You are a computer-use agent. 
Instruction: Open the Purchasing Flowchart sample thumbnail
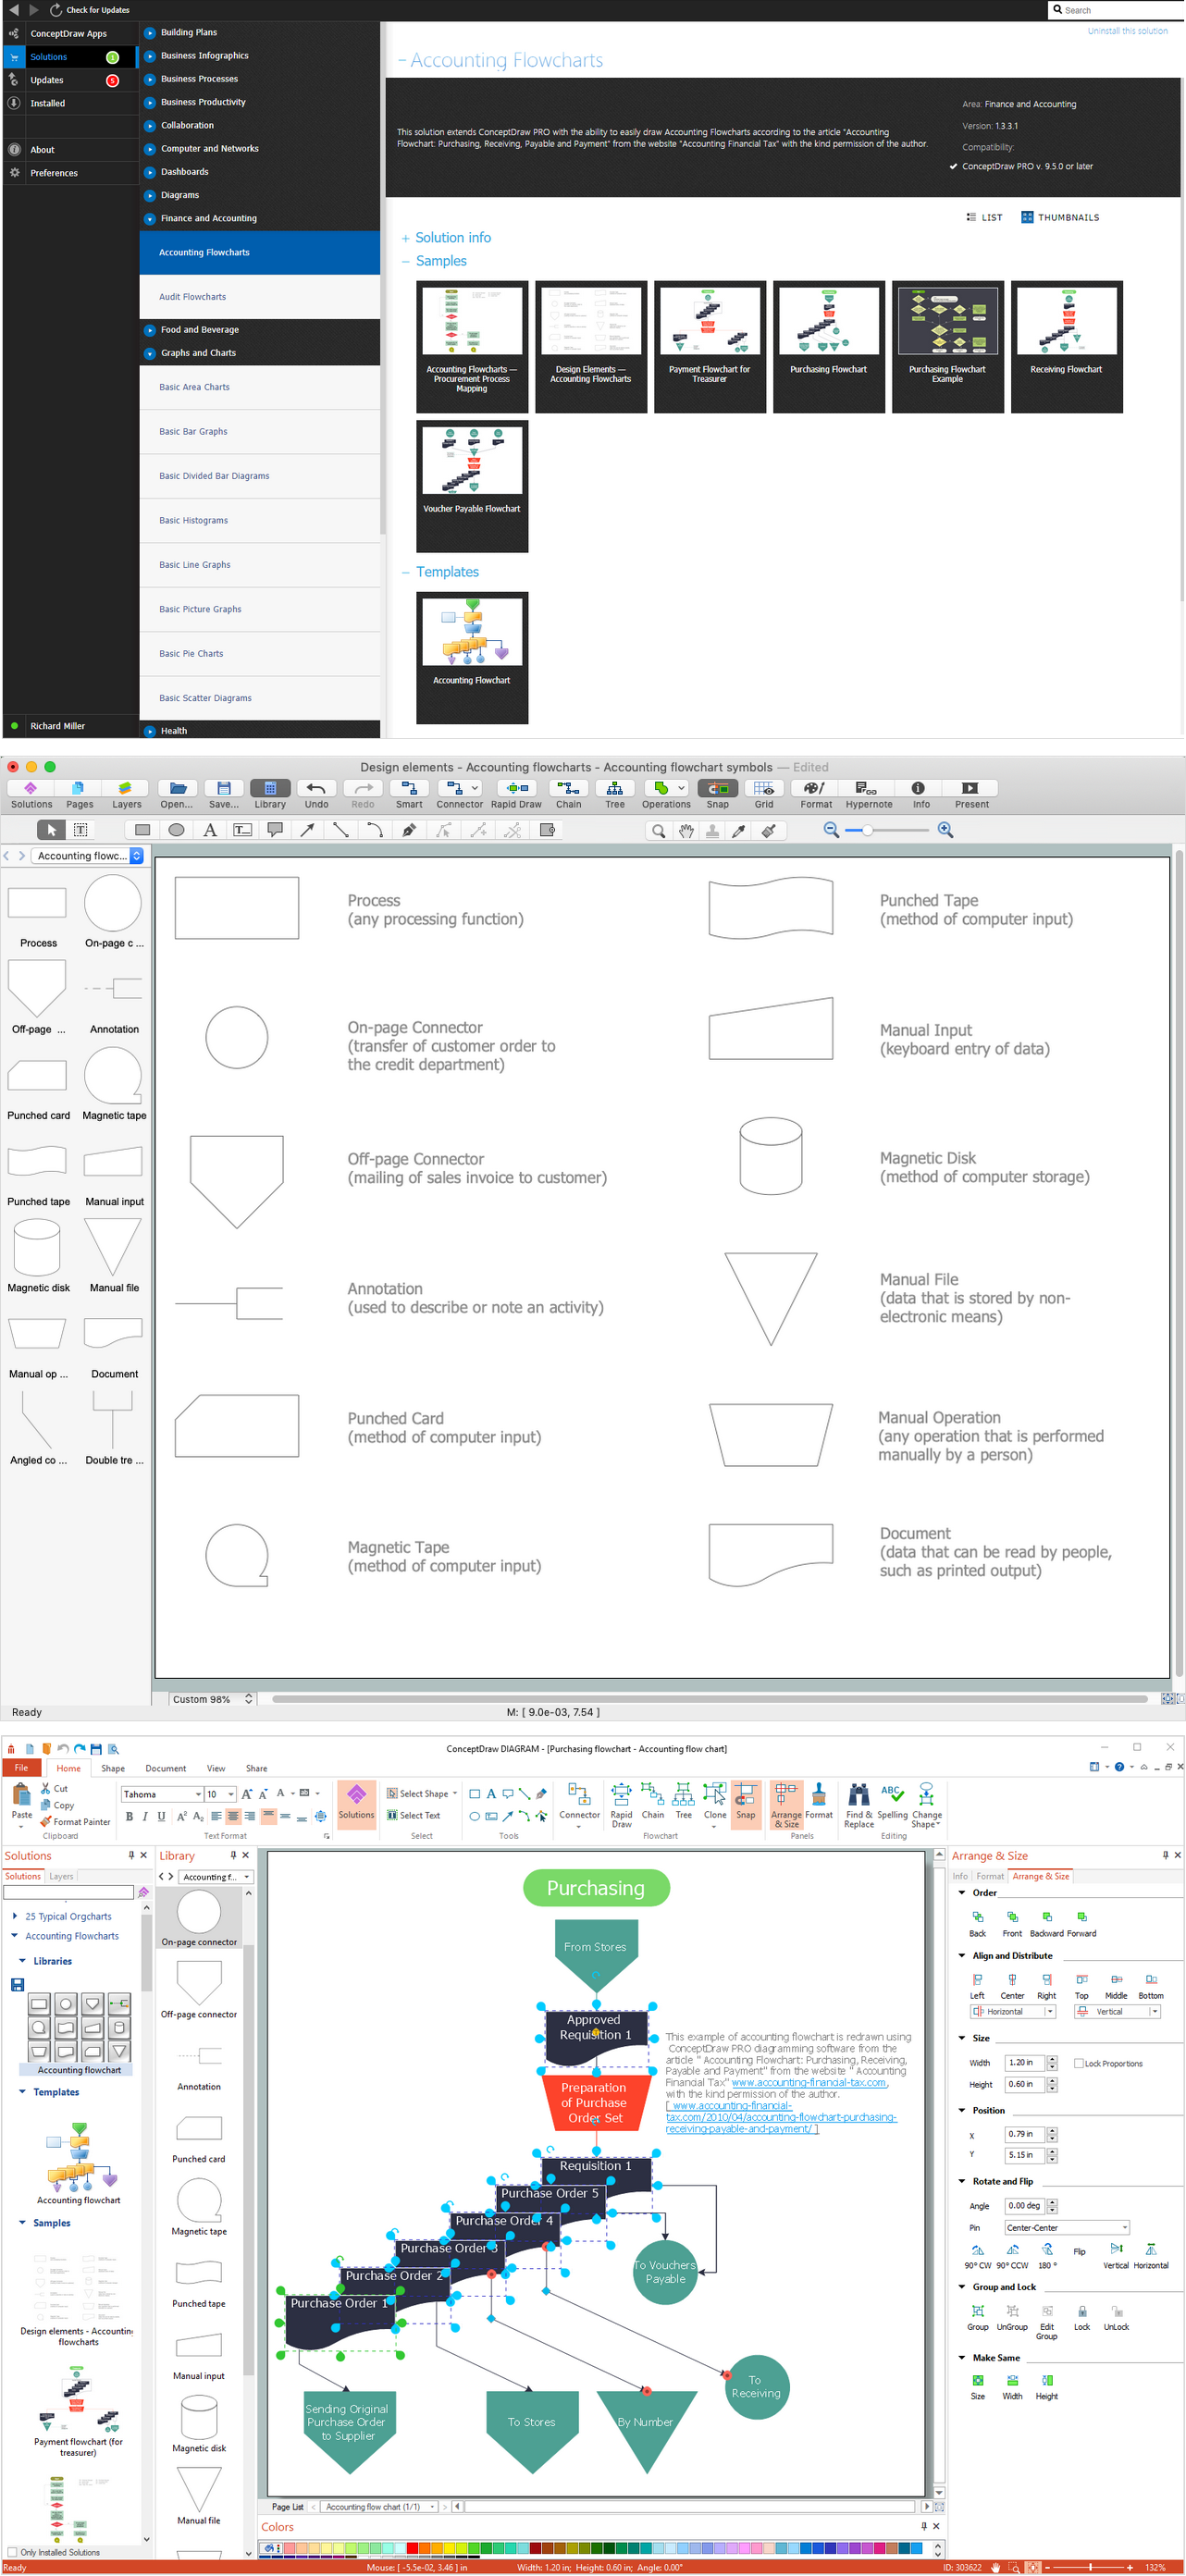(x=828, y=346)
